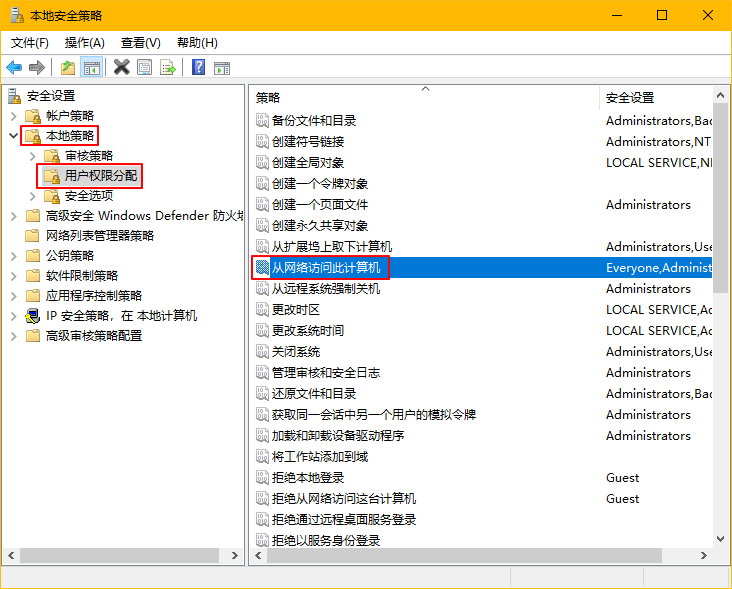732x589 pixels.
Task: Expand the 高级审核策略配置 tree node
Action: pos(14,336)
